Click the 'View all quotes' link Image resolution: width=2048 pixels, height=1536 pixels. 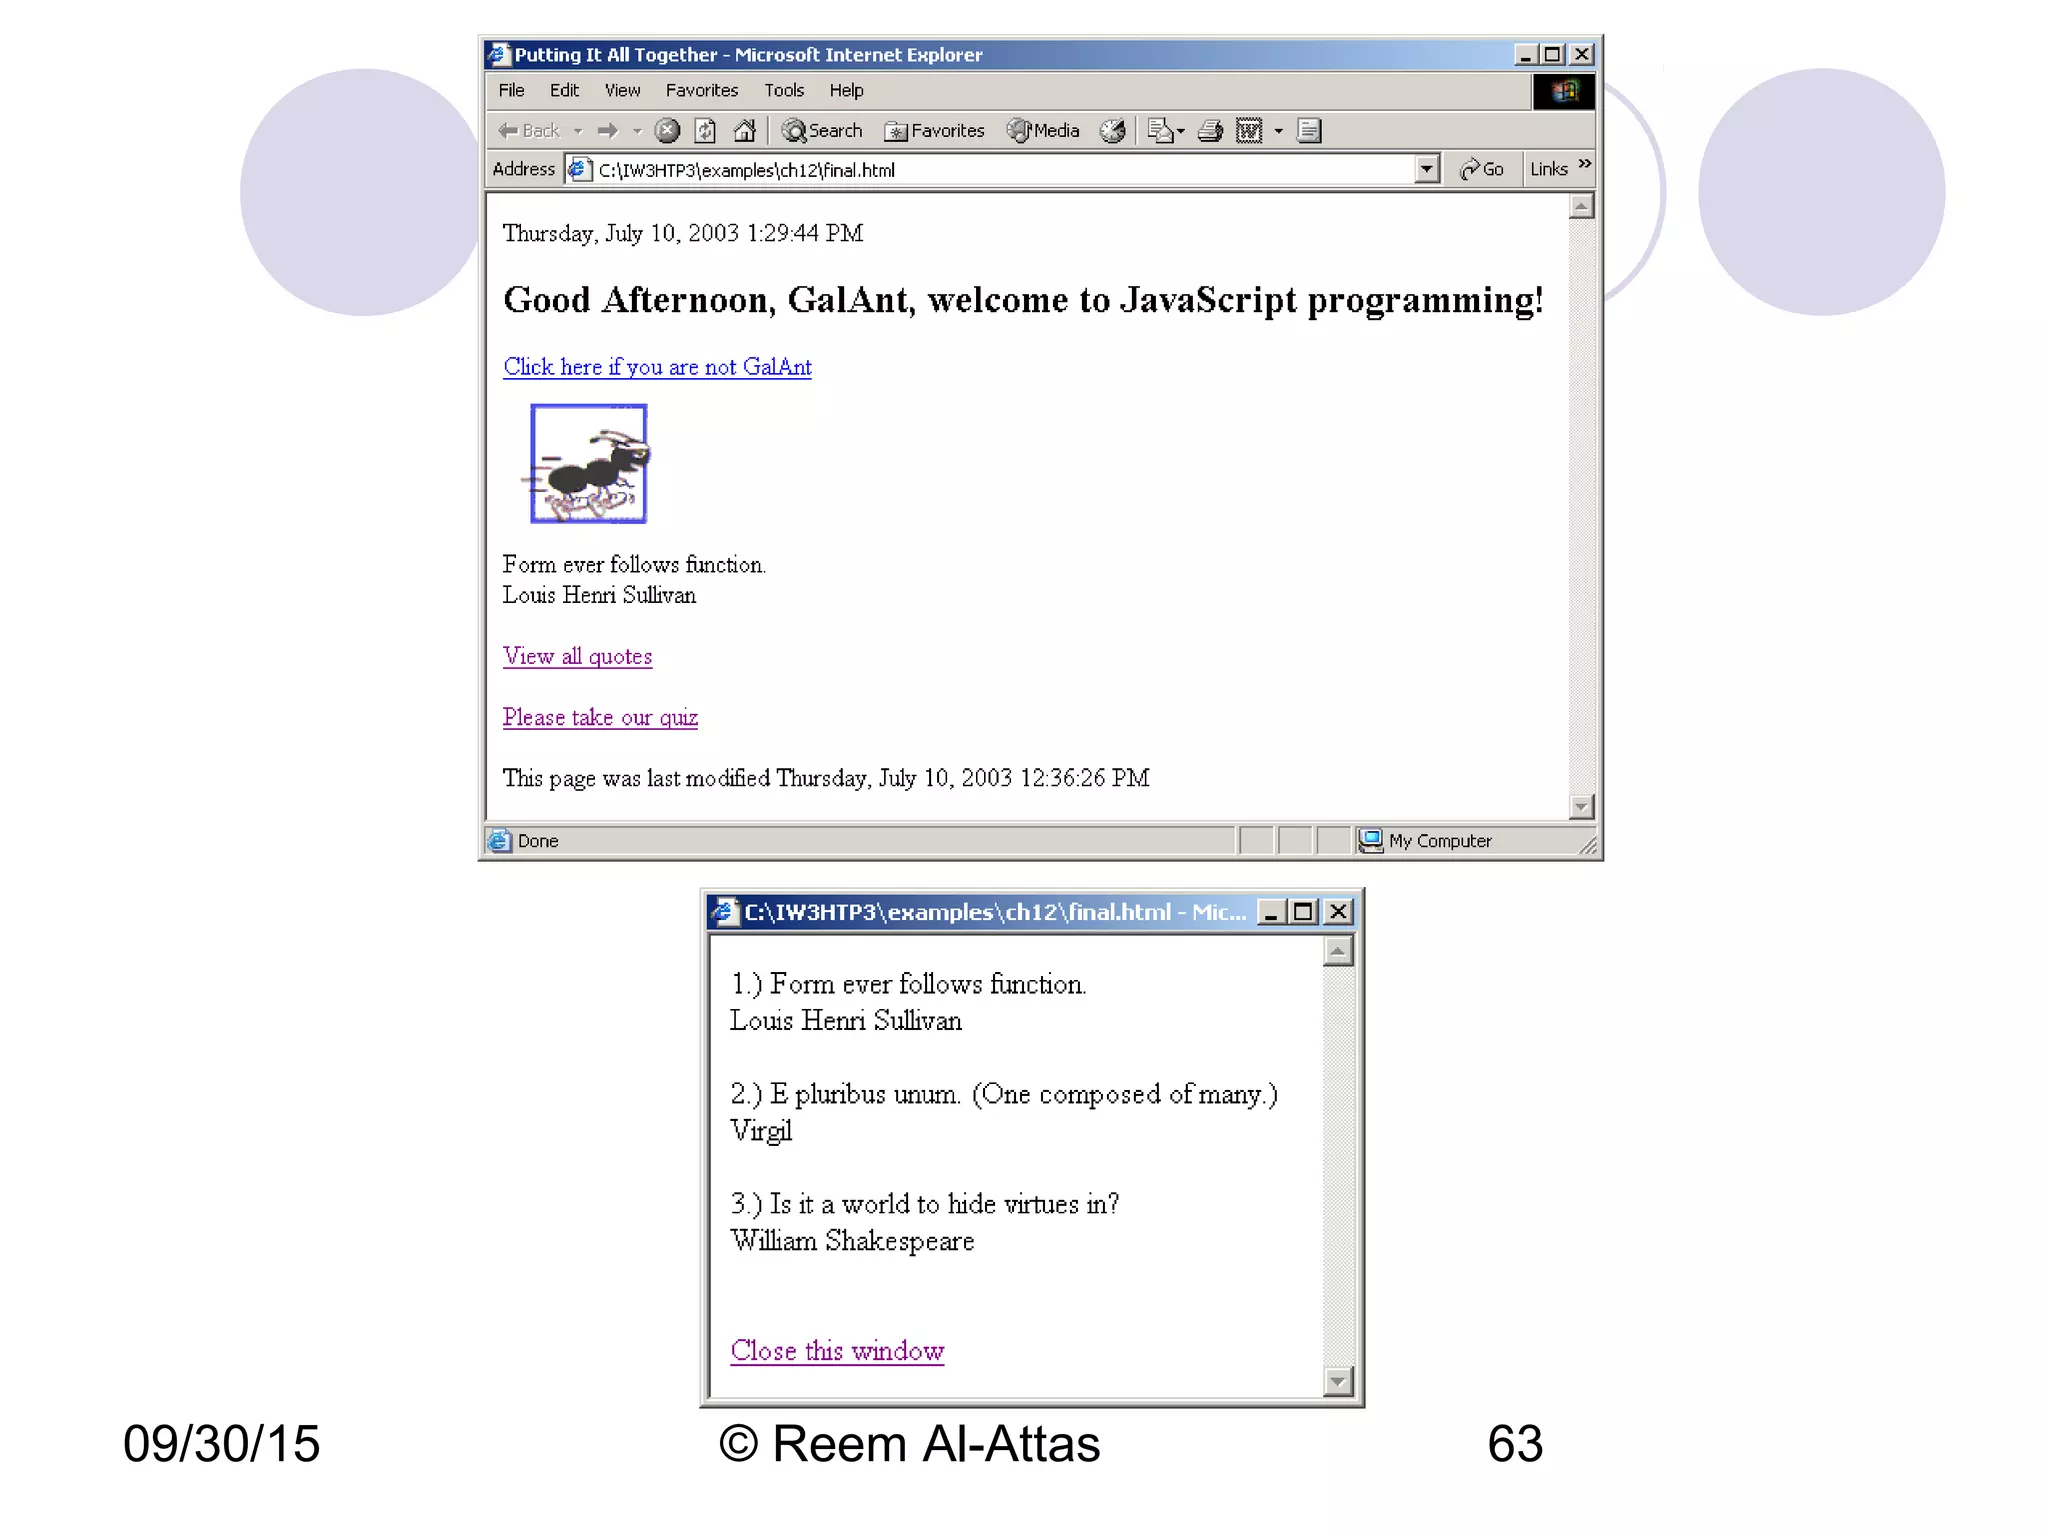pos(577,657)
